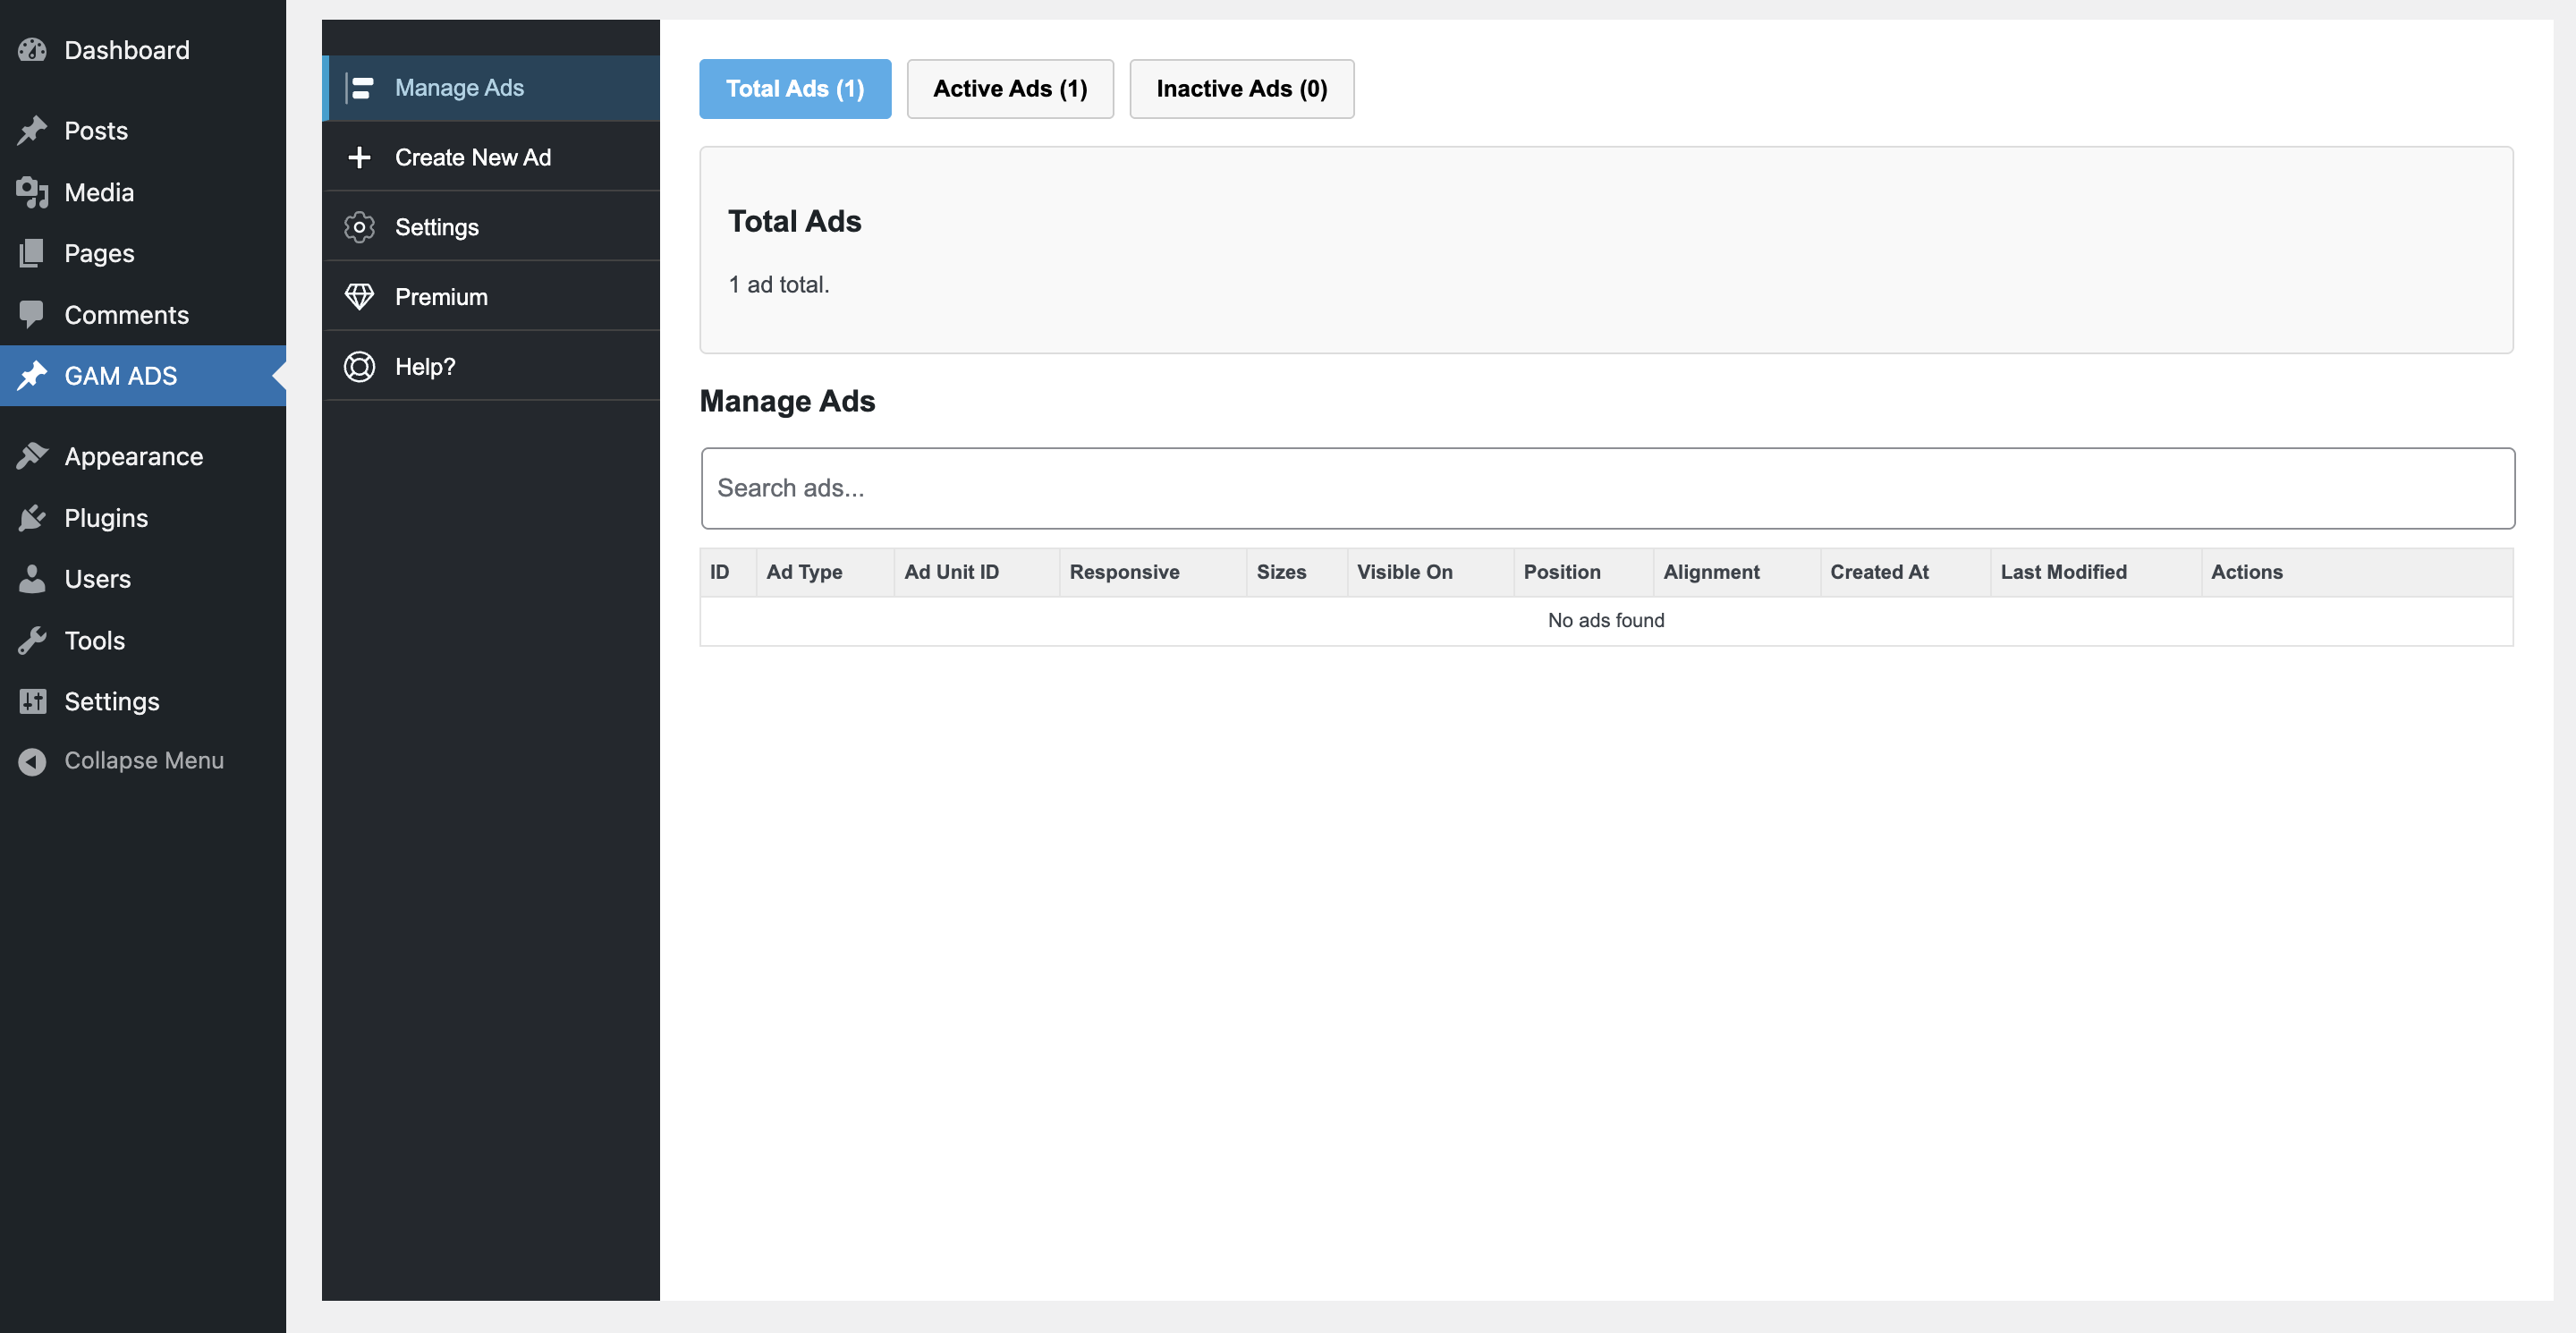Click the Tools wrench icon
The width and height of the screenshot is (2576, 1333).
pos(32,640)
